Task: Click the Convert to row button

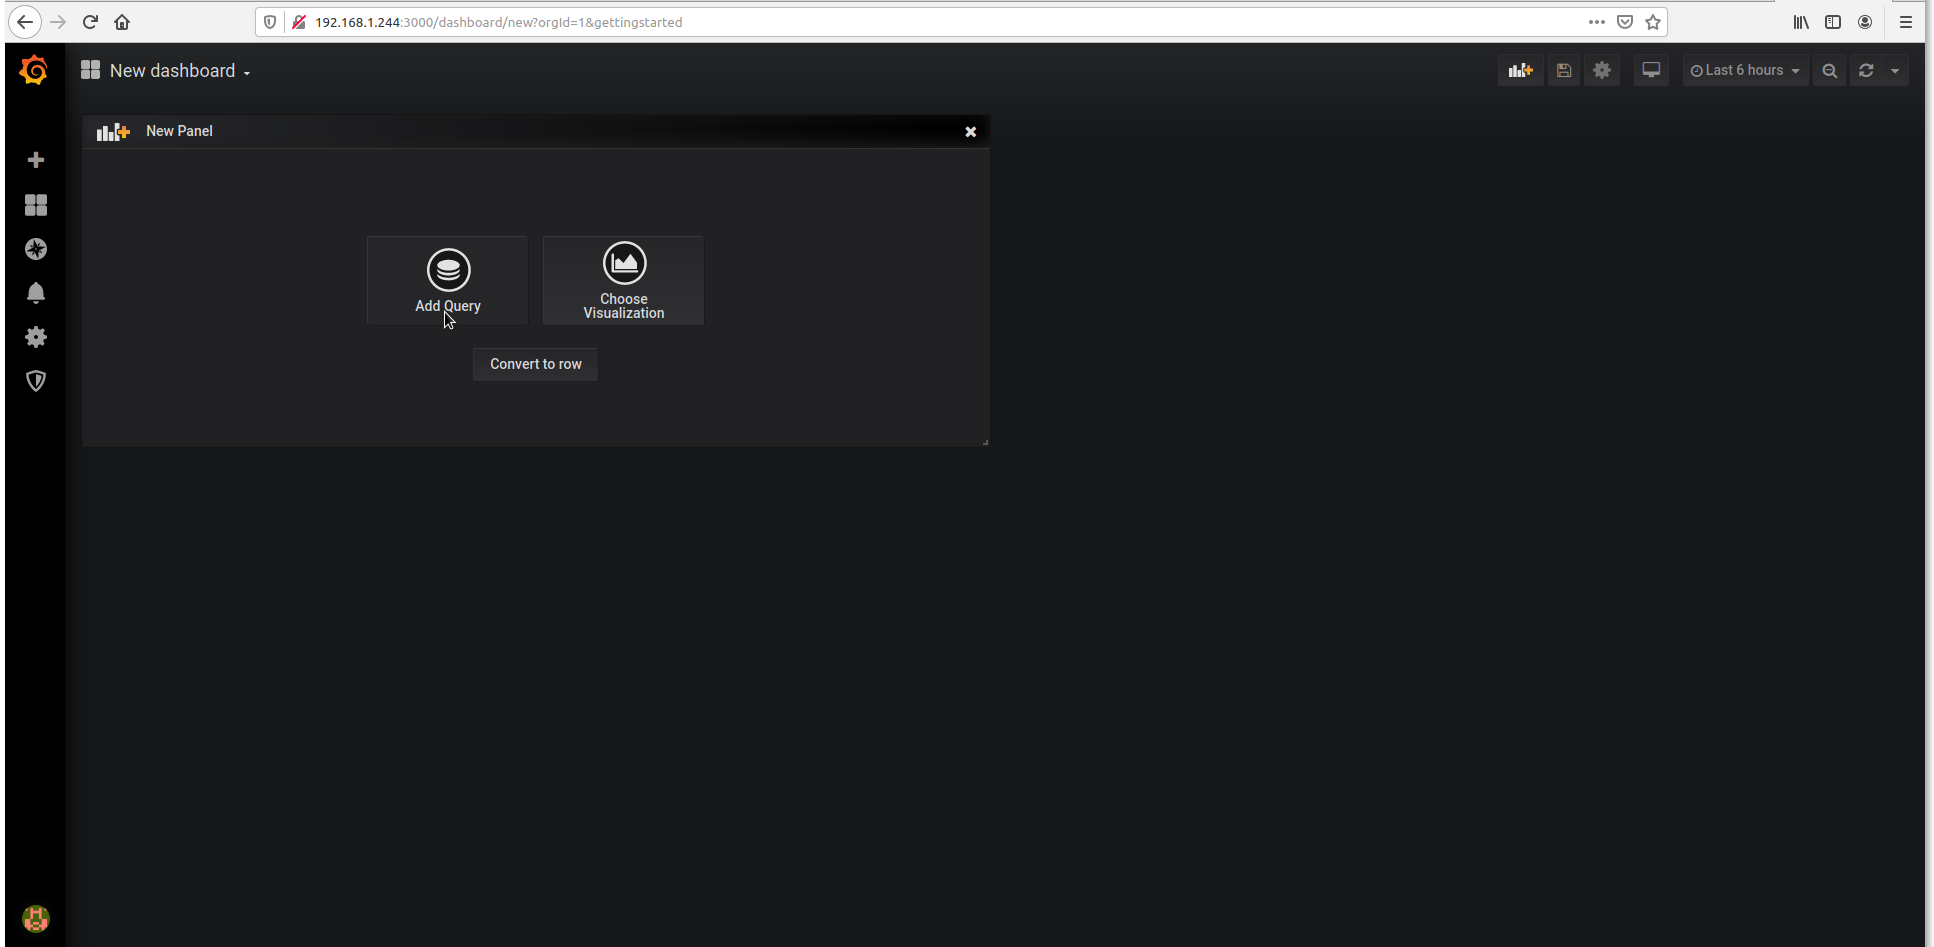Action: [x=535, y=364]
